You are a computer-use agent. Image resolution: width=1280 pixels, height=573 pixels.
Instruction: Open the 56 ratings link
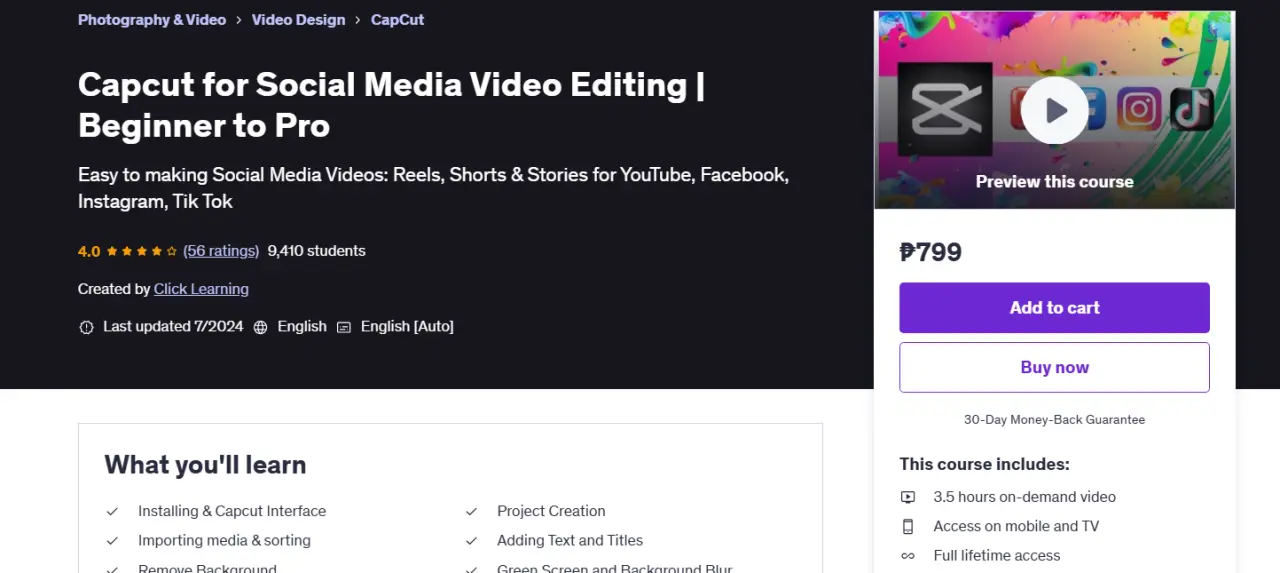coord(221,251)
